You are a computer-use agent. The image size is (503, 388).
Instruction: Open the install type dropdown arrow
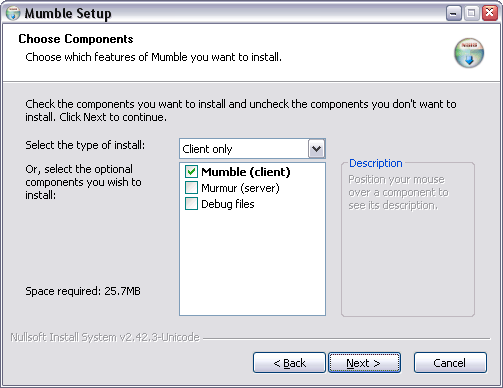tap(317, 149)
